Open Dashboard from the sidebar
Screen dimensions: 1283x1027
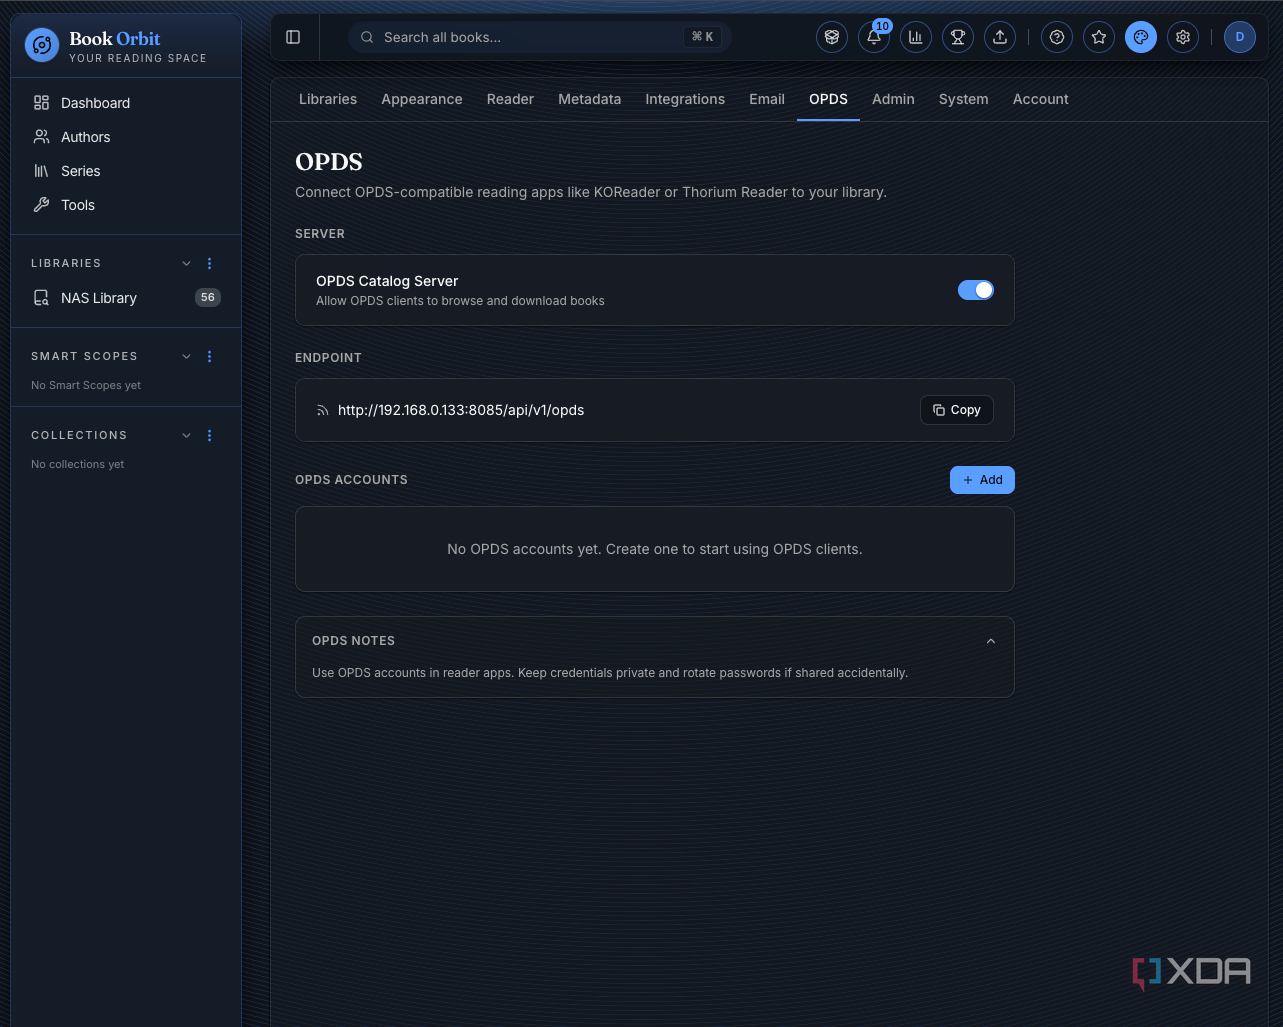pyautogui.click(x=126, y=103)
